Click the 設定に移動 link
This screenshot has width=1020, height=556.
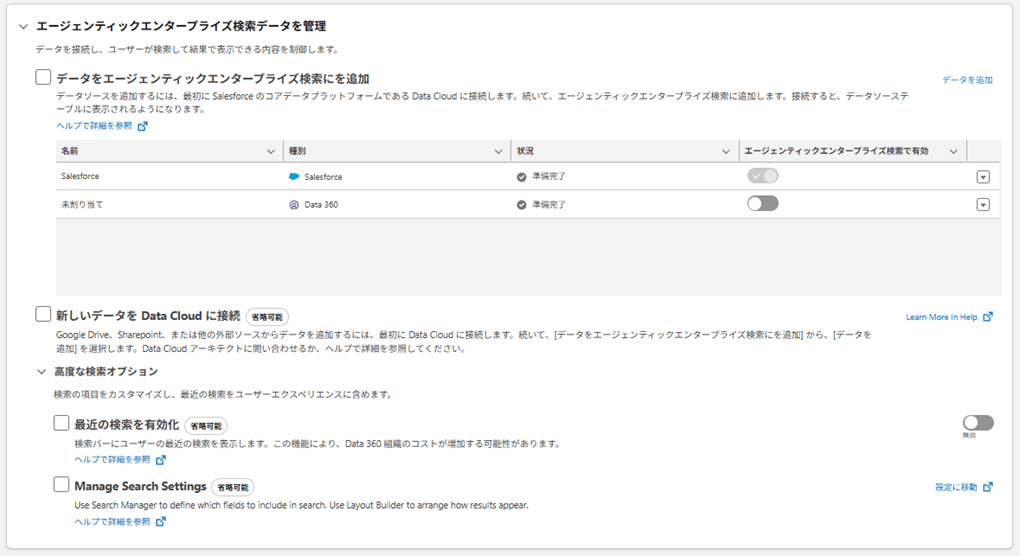pos(956,487)
